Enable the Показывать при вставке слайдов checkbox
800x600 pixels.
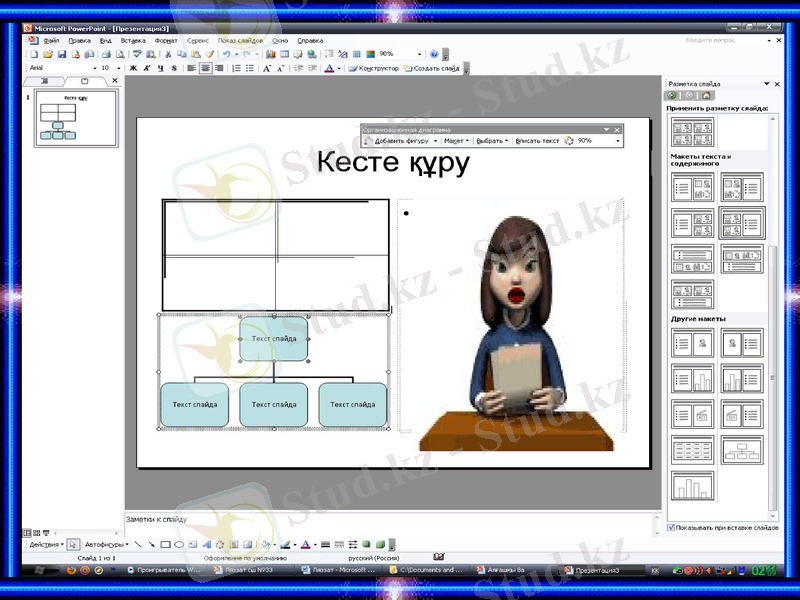(670, 526)
